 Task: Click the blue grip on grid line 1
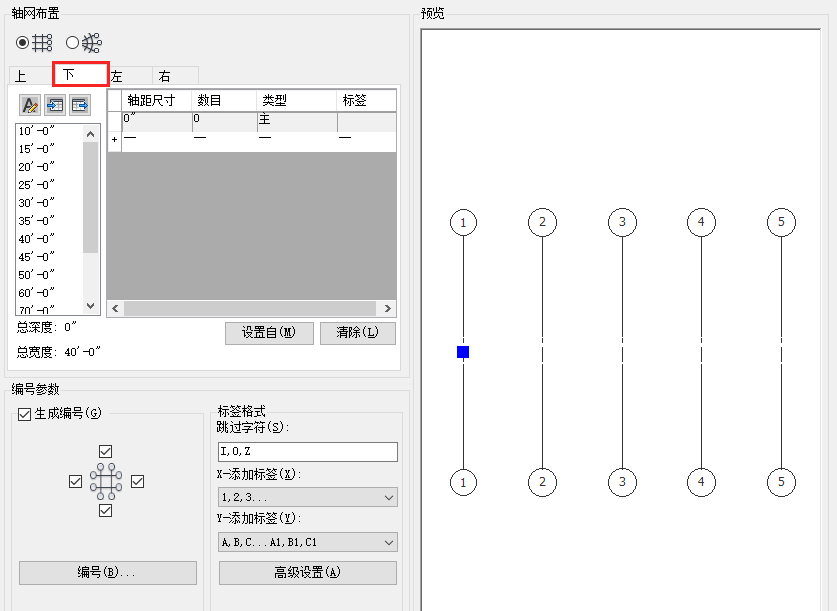(x=463, y=352)
